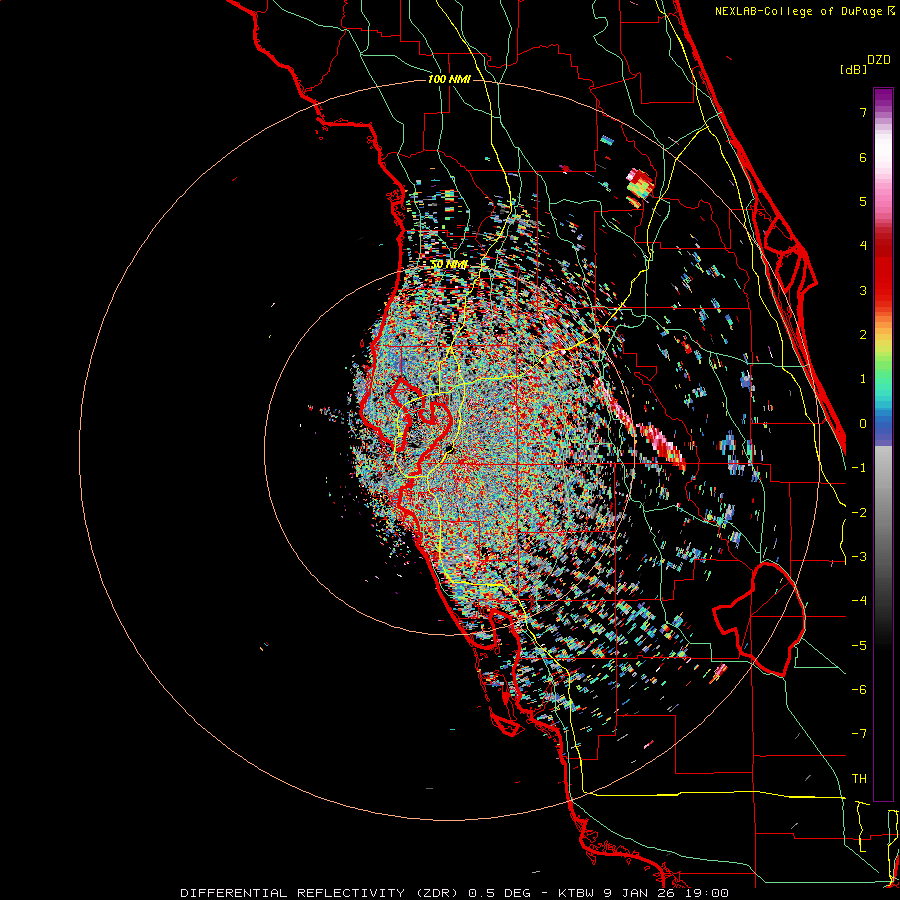Click the Lake Okeechobee outline on map
900x900 pixels.
[x=759, y=619]
